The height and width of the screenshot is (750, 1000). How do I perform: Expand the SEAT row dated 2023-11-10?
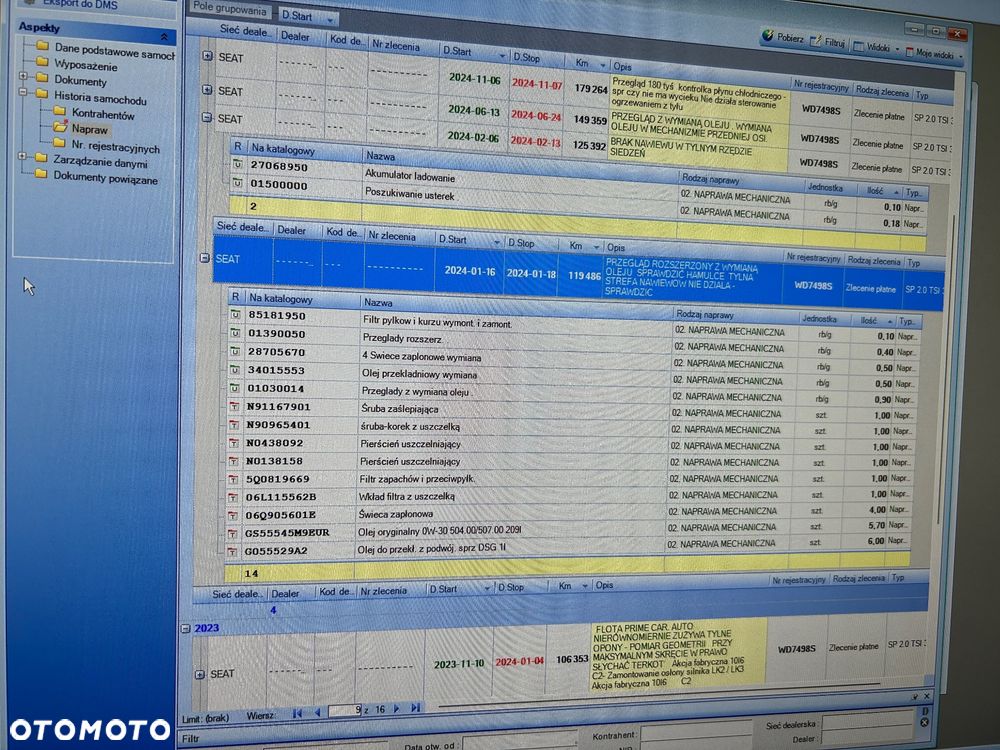pos(200,675)
